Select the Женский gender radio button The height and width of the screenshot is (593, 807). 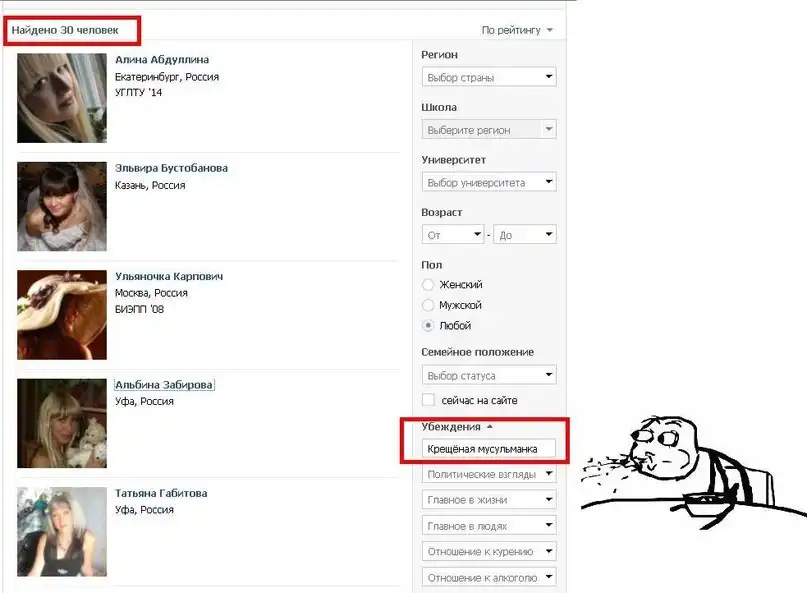pos(429,285)
